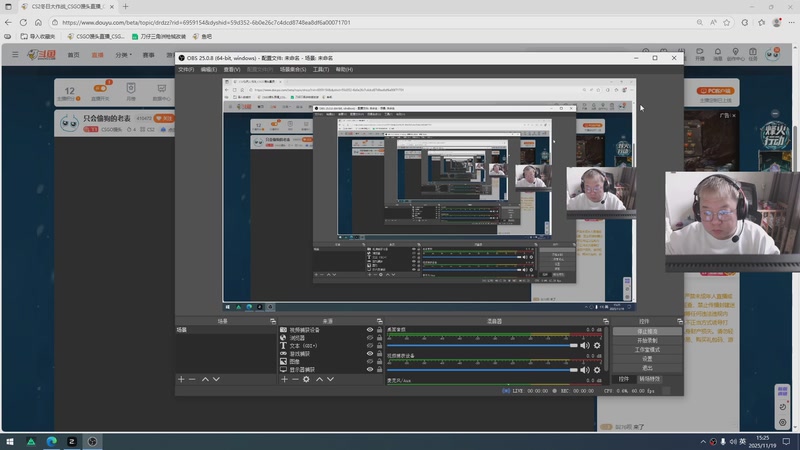This screenshot has width=800, height=450.
Task: Mute the 桌面音频 speaker icon in mixer
Action: pyautogui.click(x=585, y=345)
